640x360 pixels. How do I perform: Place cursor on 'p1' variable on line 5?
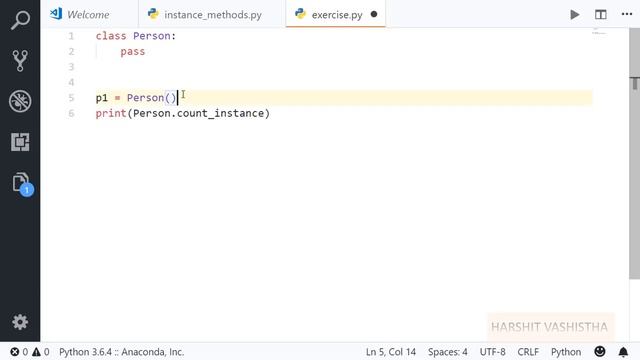102,98
